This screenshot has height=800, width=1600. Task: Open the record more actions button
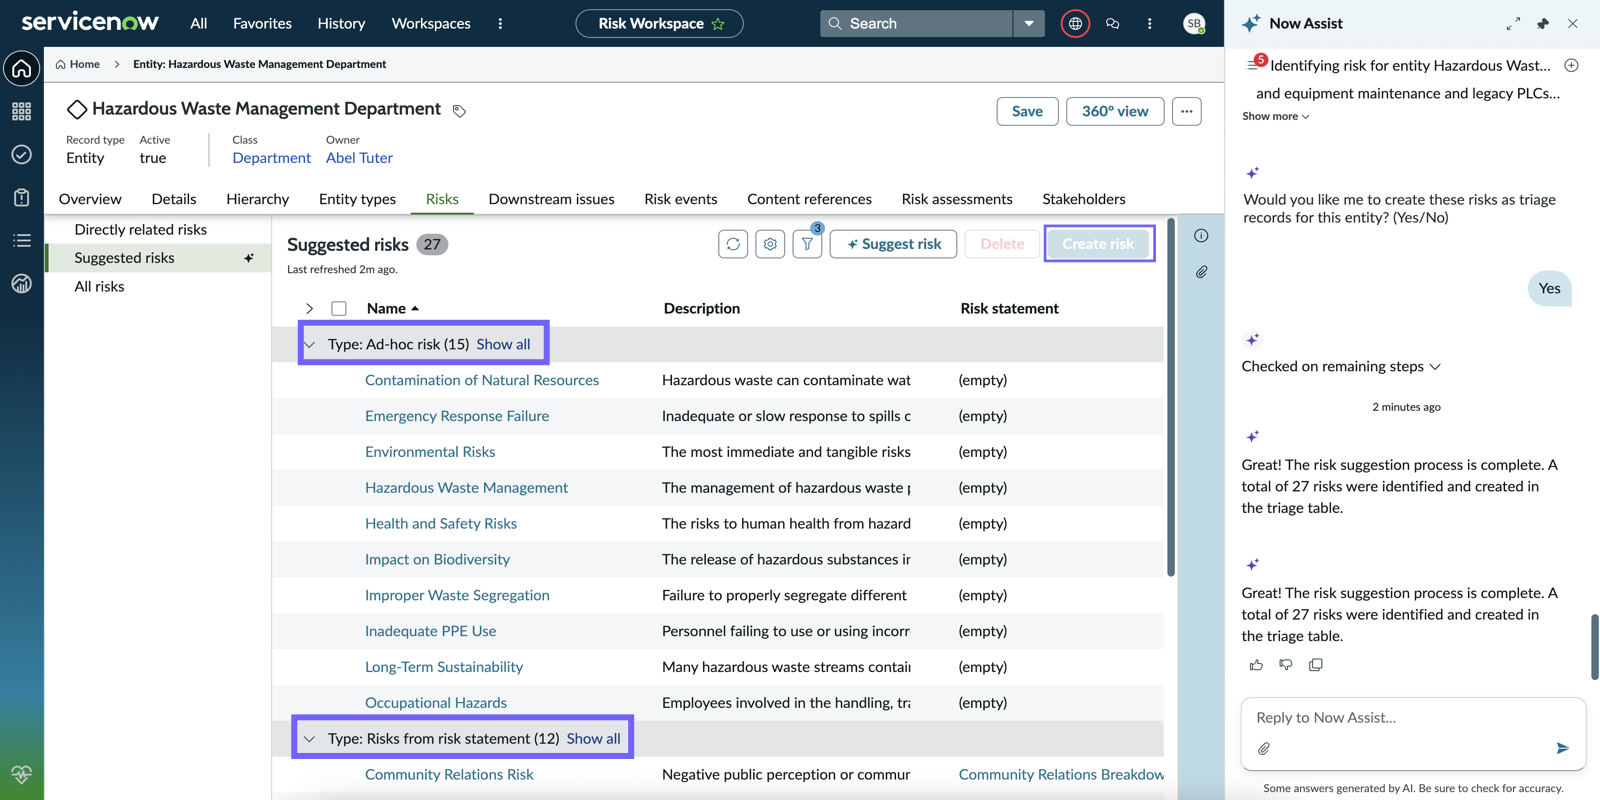(1187, 111)
